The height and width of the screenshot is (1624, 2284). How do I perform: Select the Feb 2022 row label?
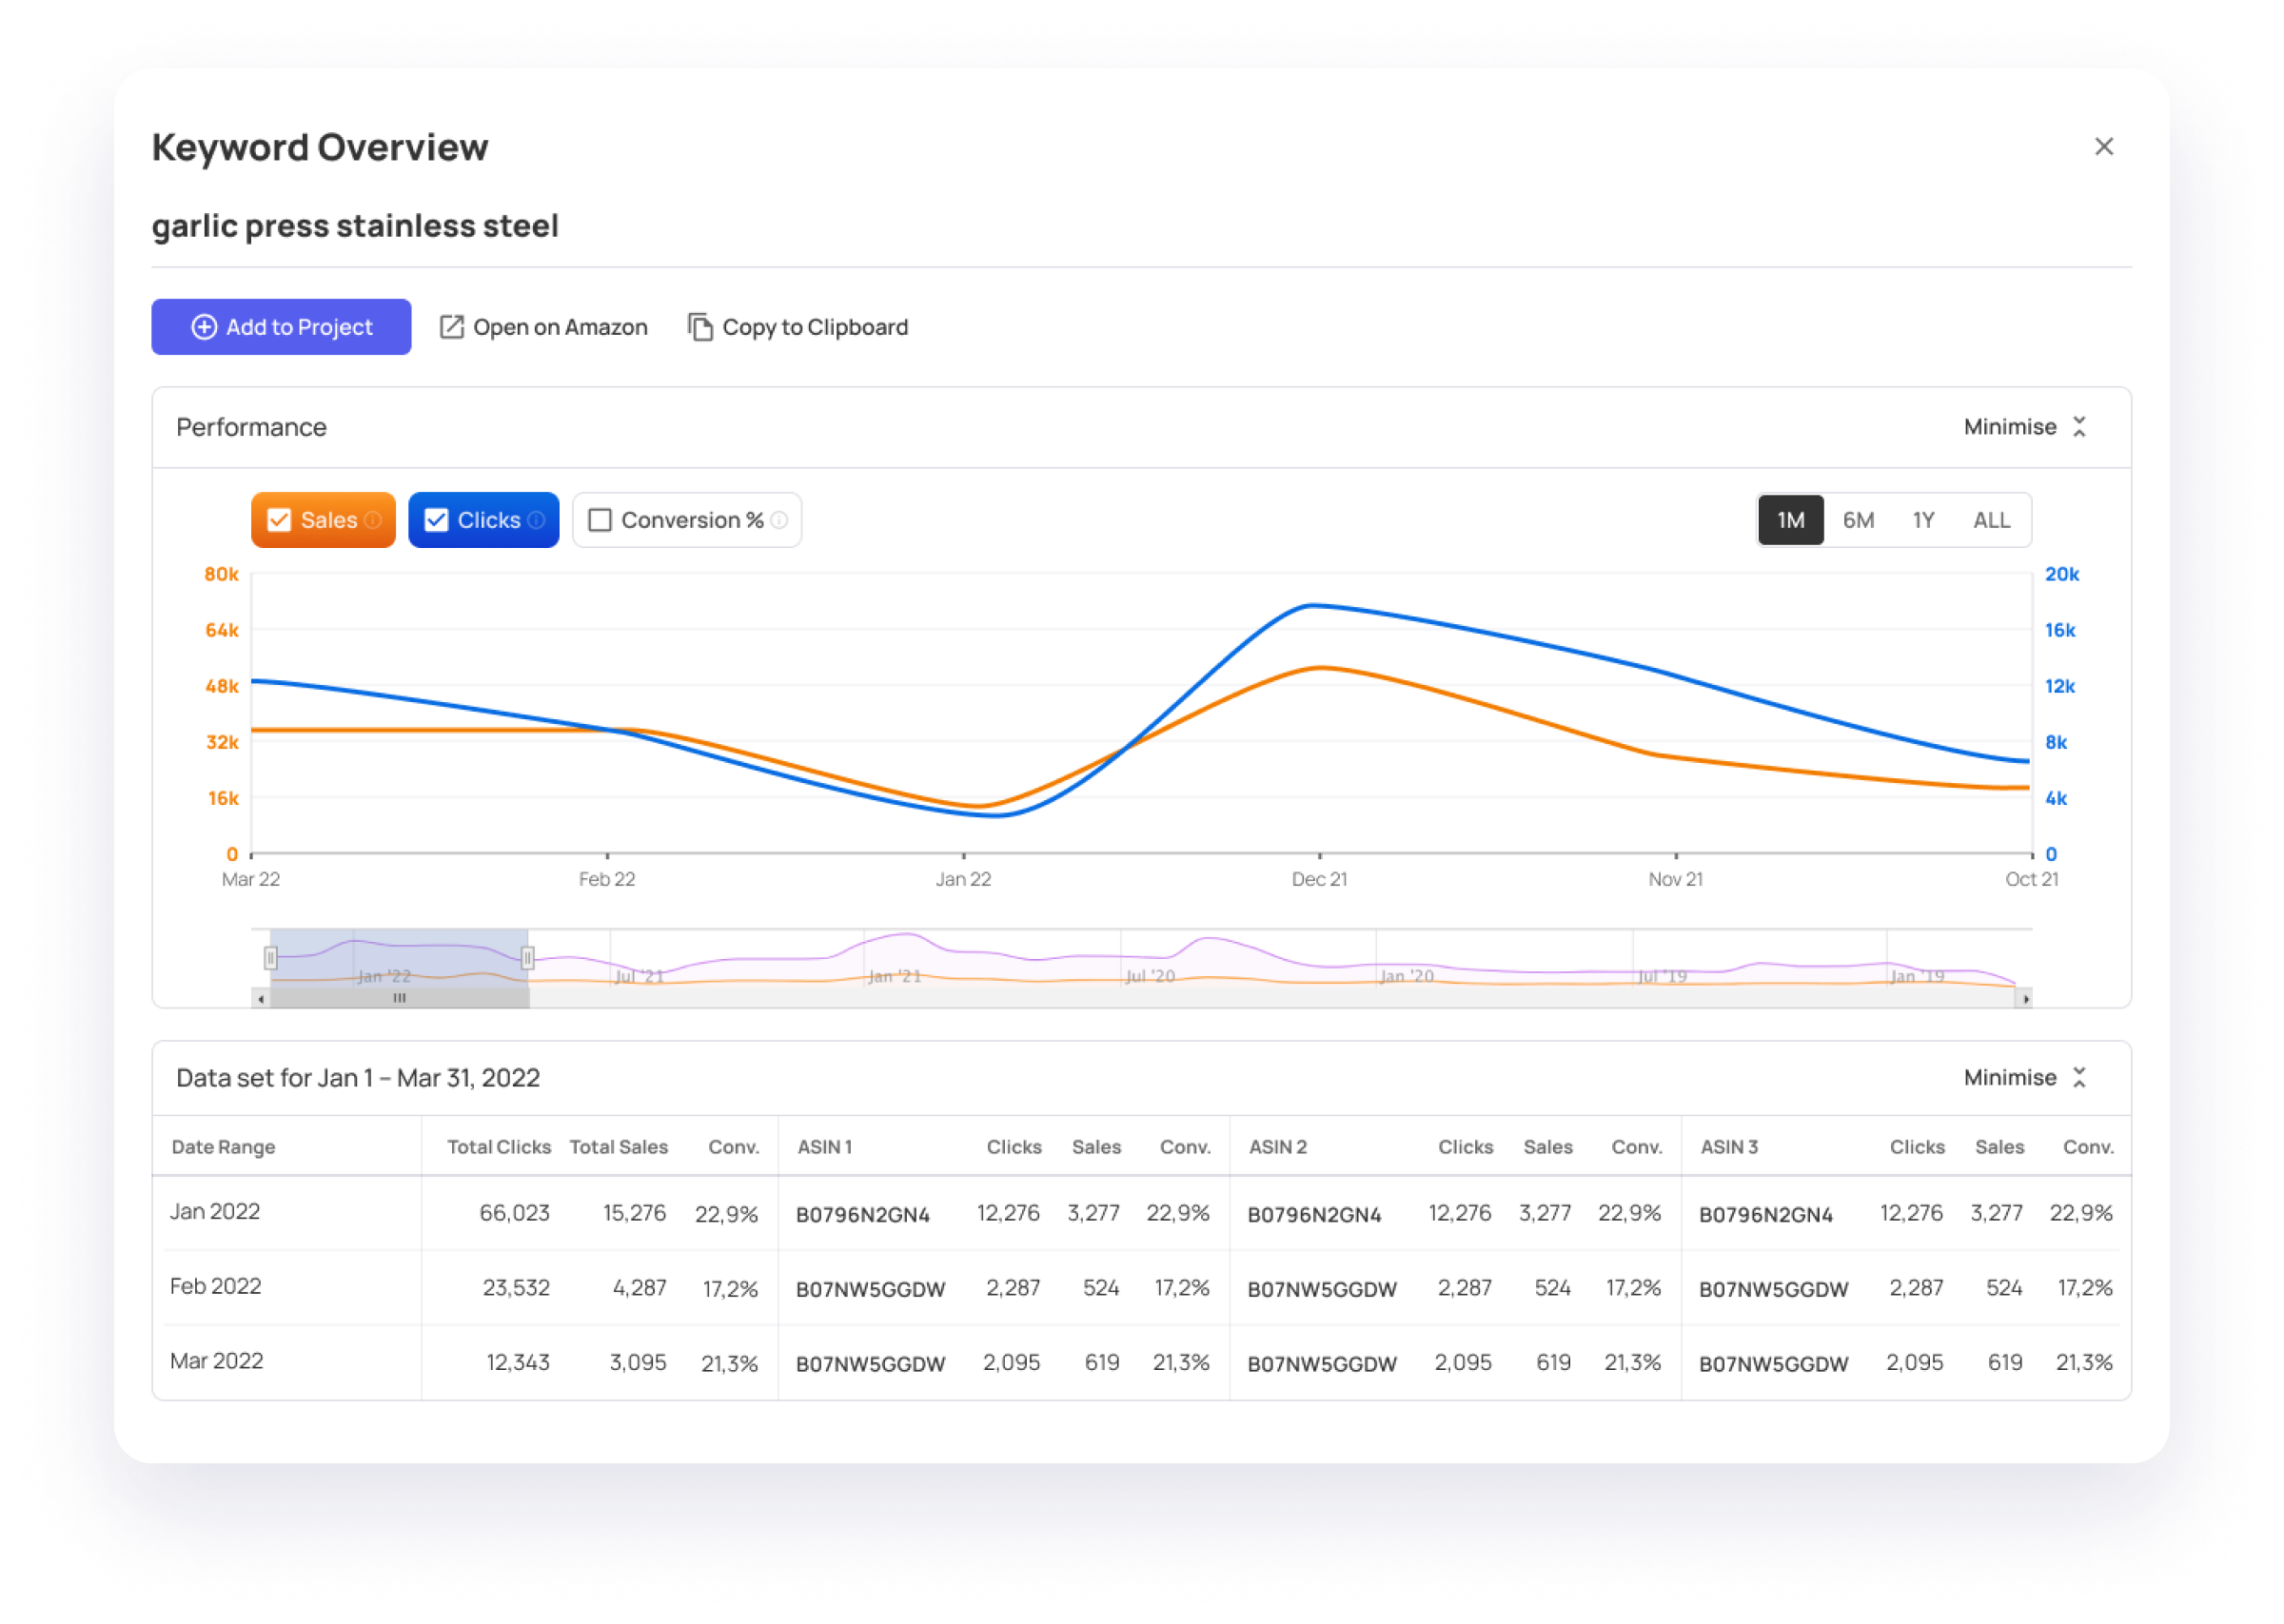pos(215,1287)
